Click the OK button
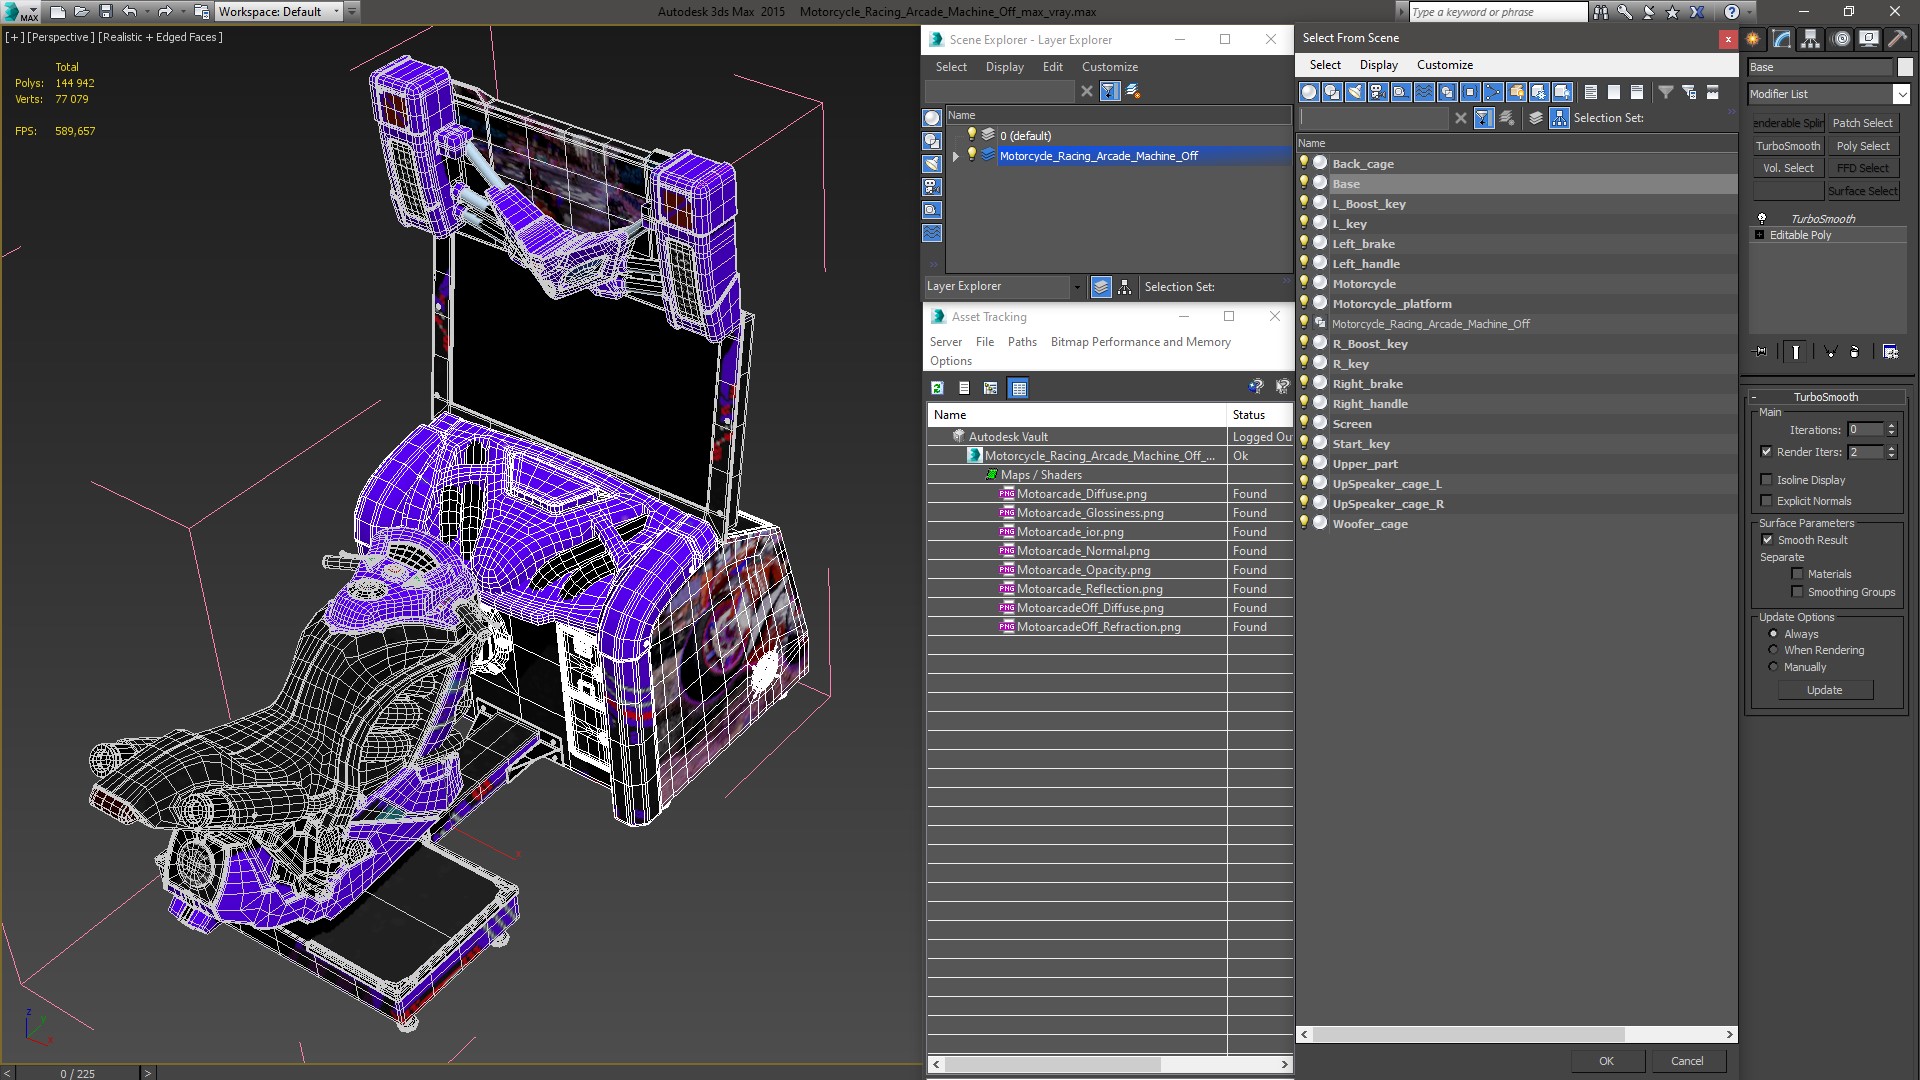The height and width of the screenshot is (1080, 1920). (1605, 1061)
